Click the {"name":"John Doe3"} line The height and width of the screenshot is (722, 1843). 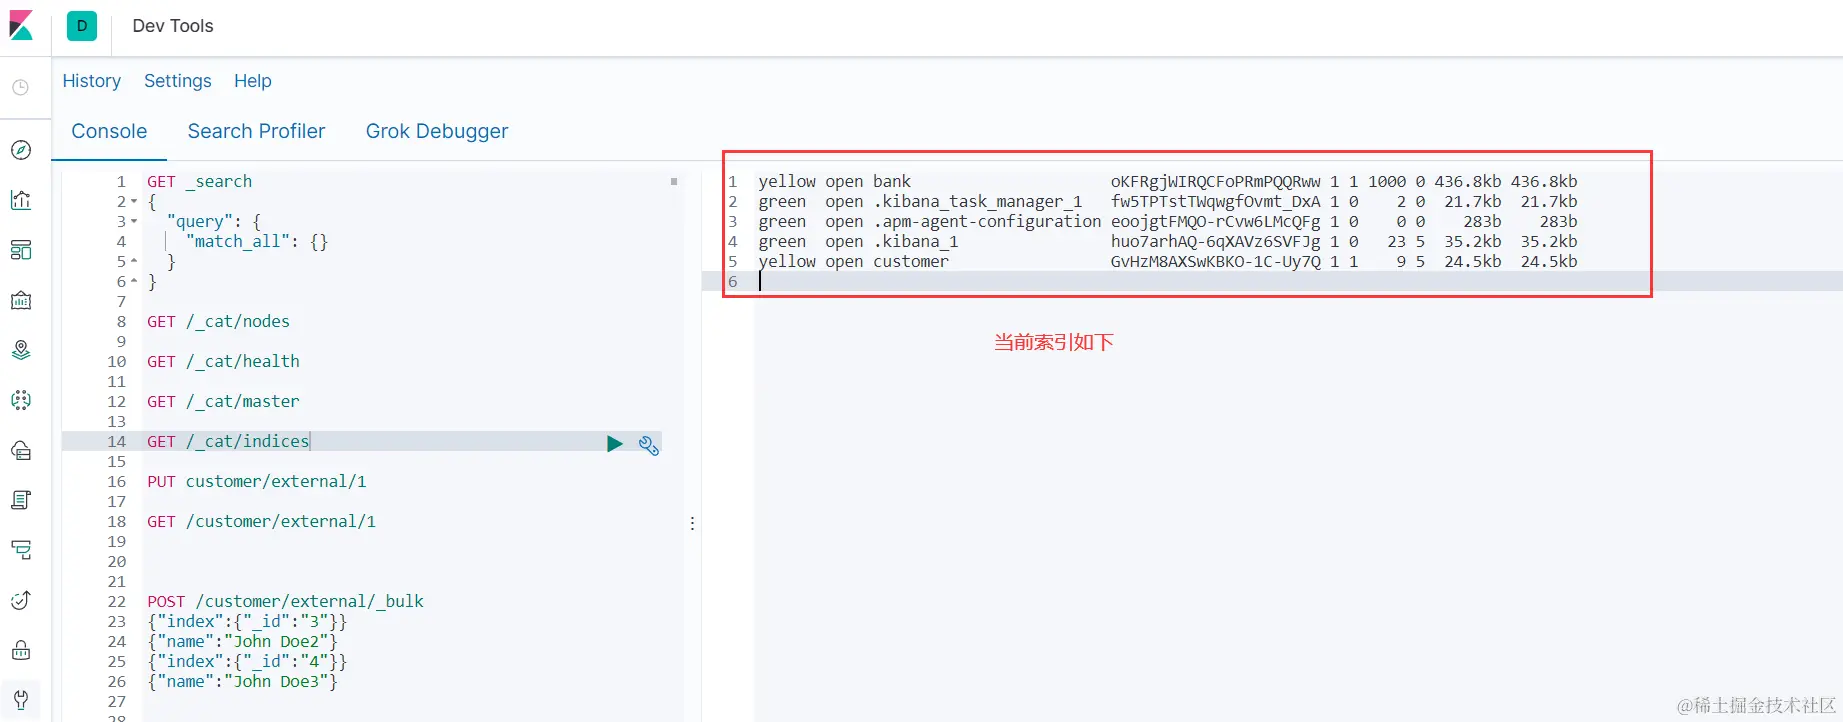[243, 682]
